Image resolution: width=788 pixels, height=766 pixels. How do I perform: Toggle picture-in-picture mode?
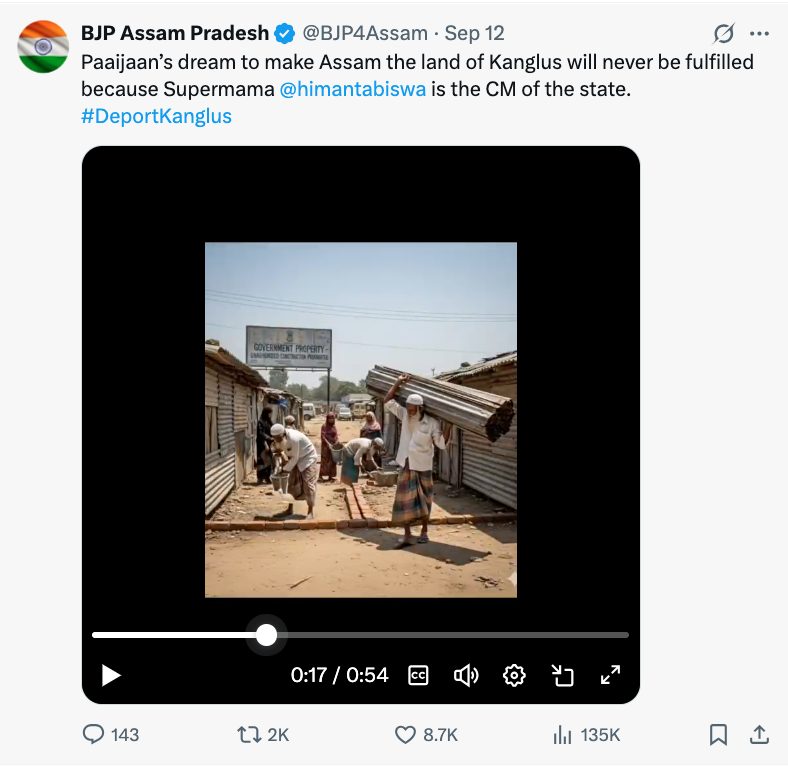click(x=563, y=675)
